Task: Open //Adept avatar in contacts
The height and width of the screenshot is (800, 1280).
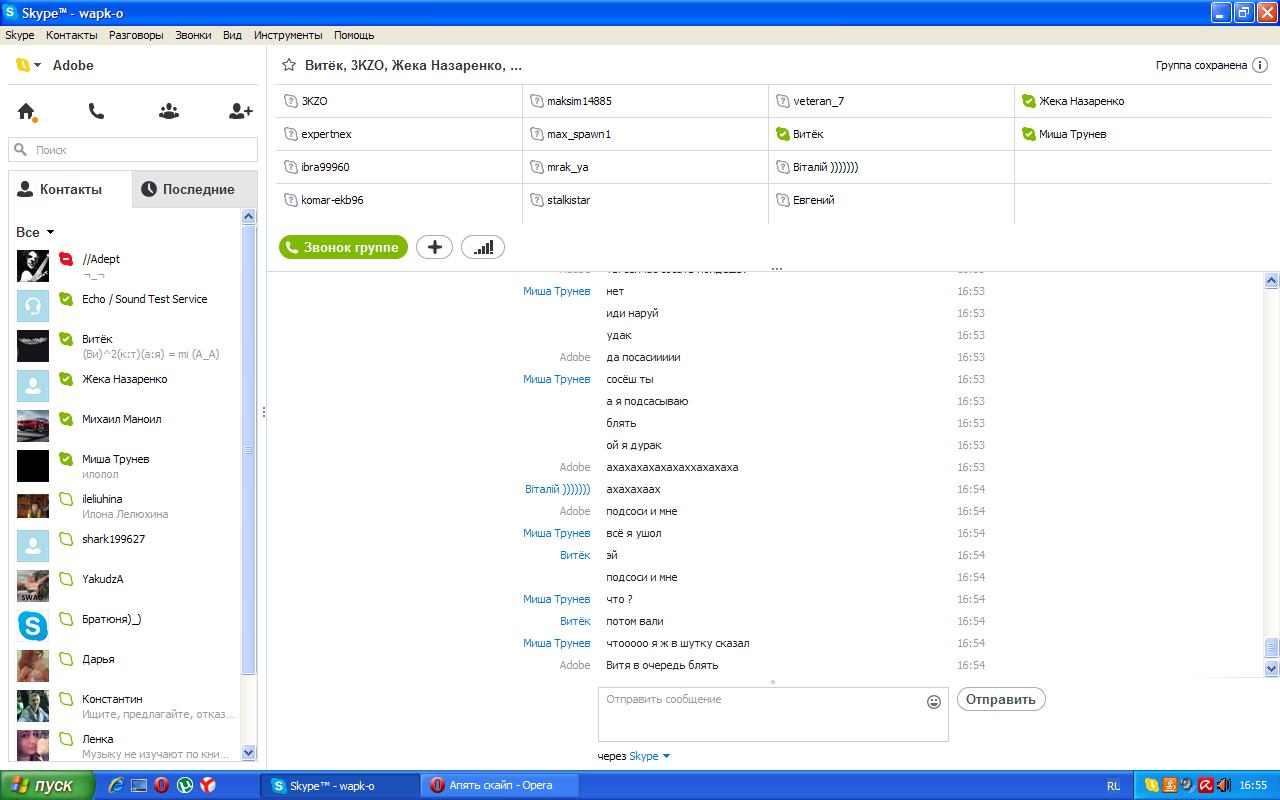Action: click(33, 266)
